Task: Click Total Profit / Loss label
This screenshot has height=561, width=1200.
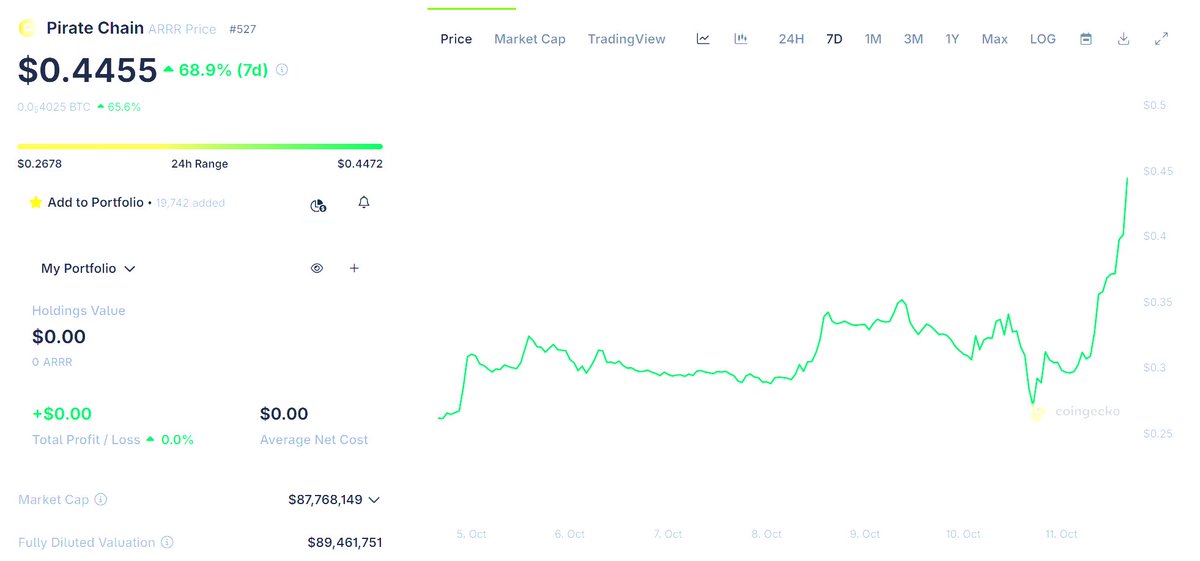Action: 86,440
